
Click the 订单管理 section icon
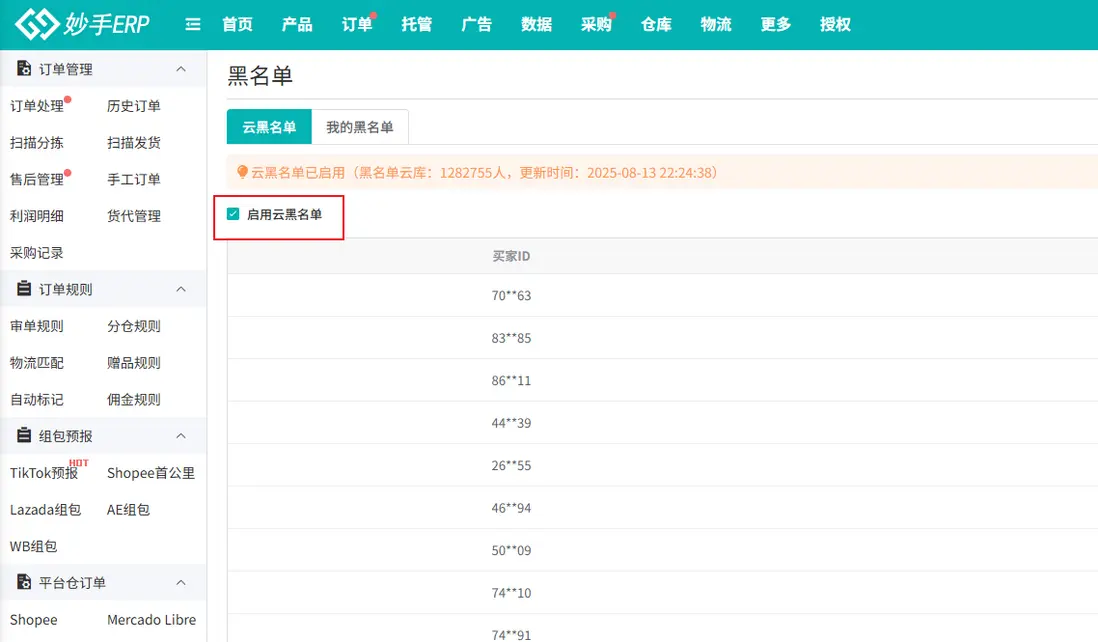24,69
